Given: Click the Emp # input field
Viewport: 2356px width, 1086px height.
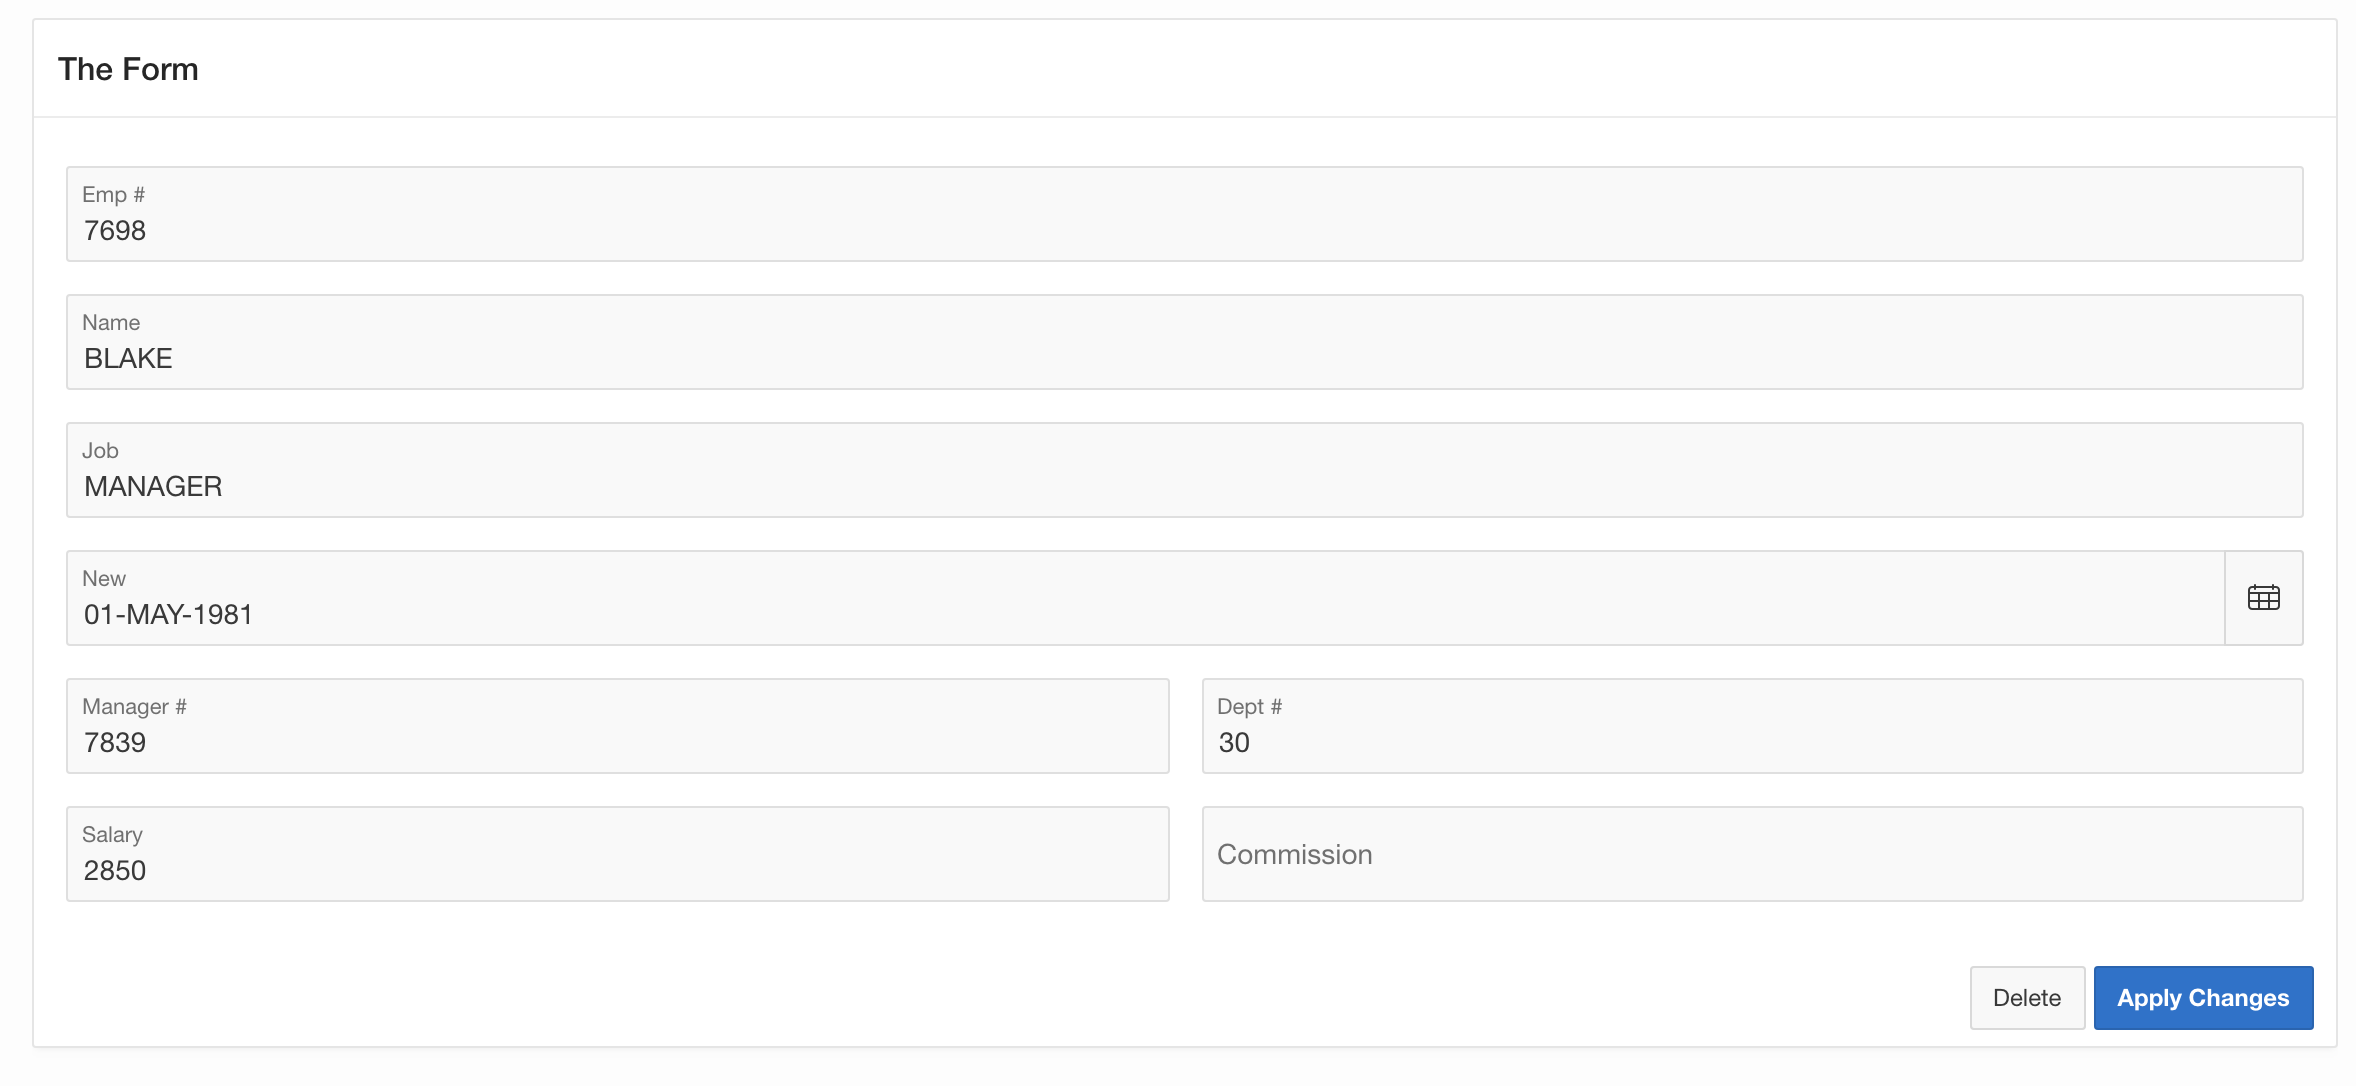Looking at the screenshot, I should 1184,230.
